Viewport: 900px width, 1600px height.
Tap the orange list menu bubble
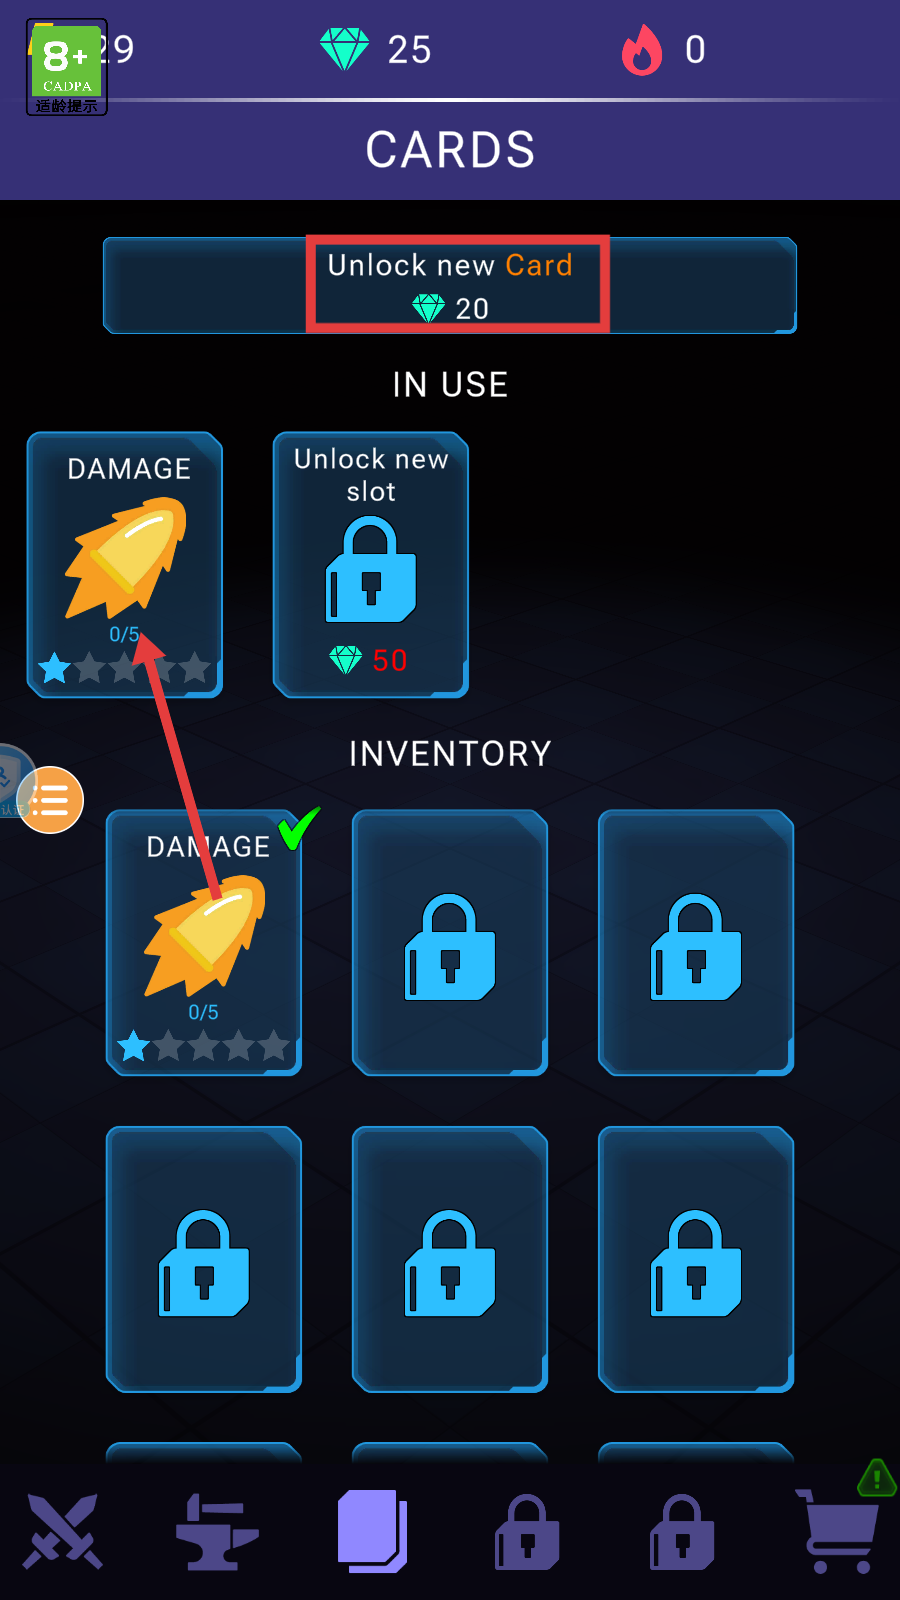(x=50, y=800)
